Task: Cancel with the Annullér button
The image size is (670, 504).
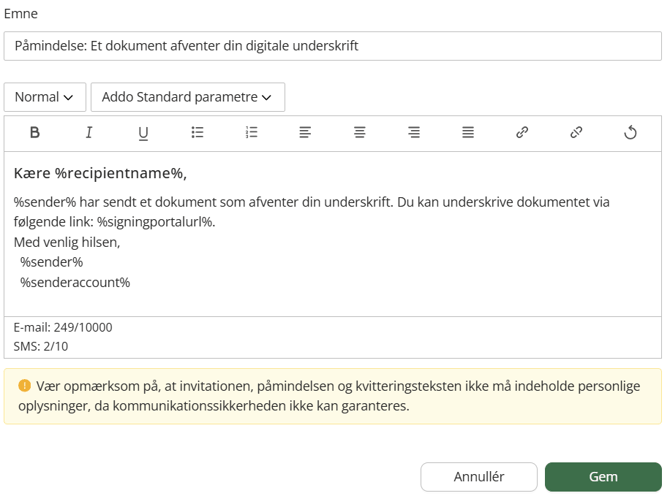Action: [x=479, y=477]
